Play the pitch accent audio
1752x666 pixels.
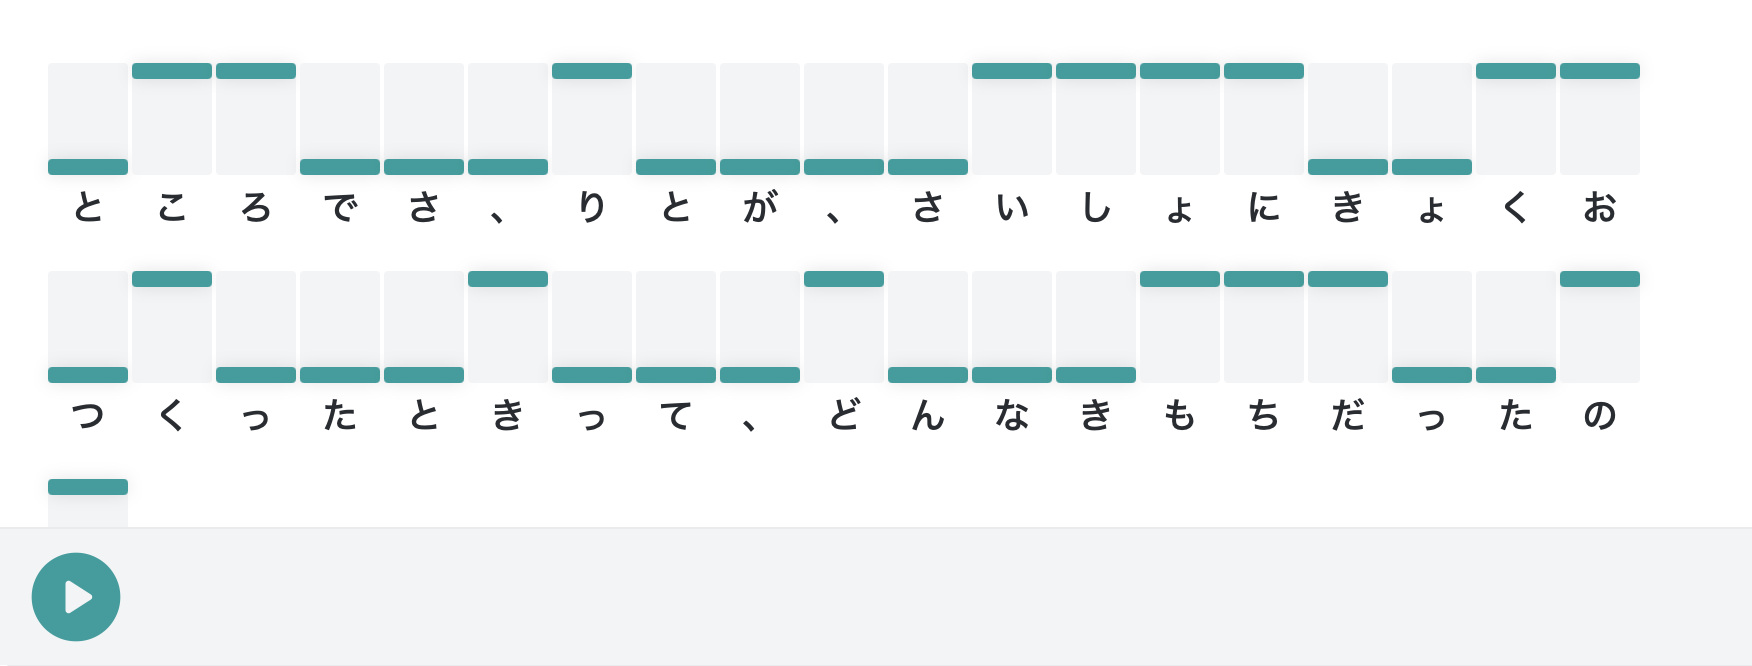pos(76,597)
